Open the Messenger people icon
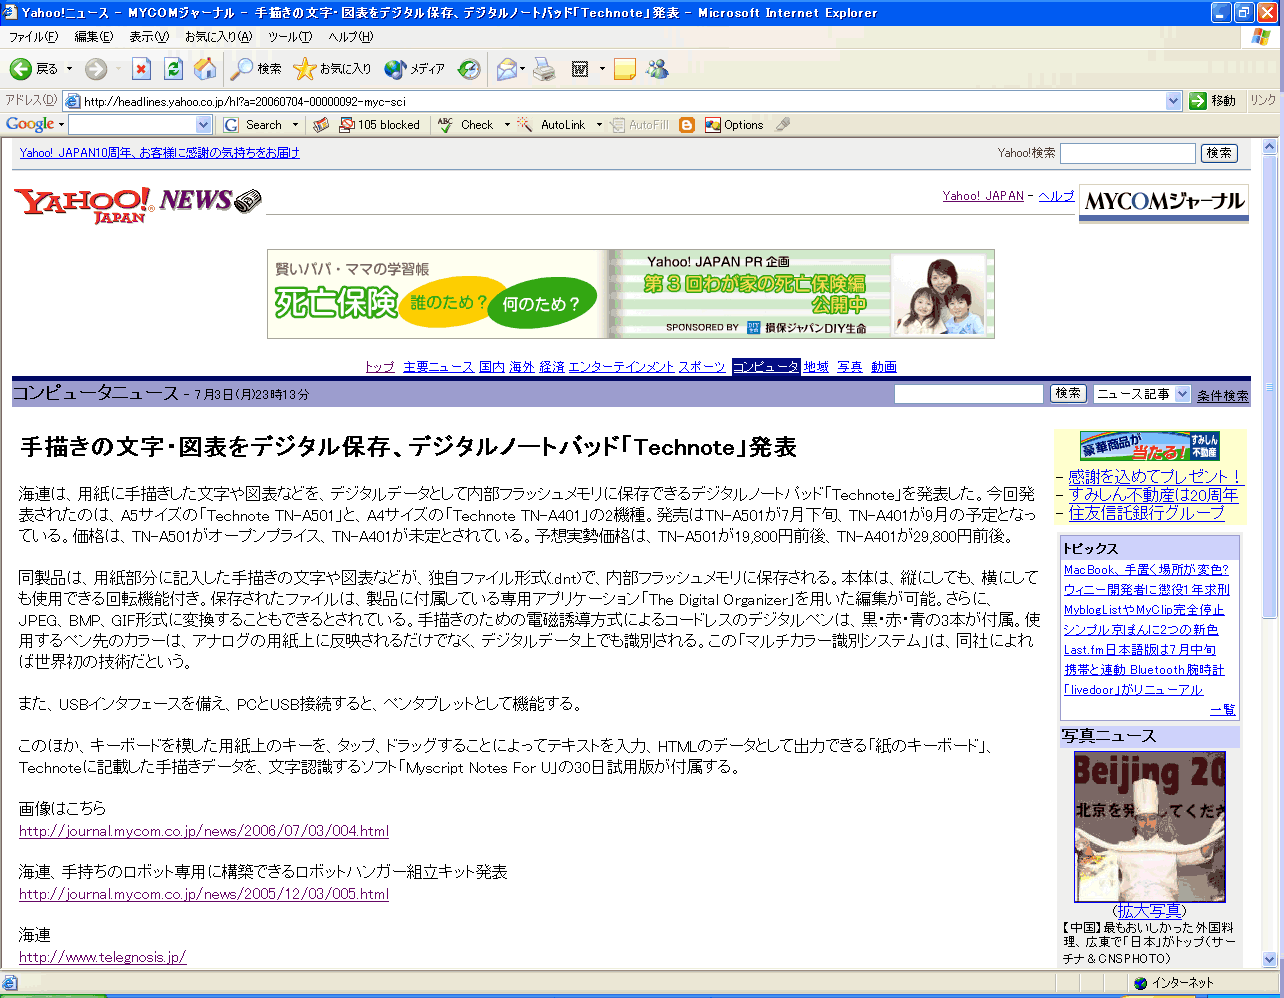The height and width of the screenshot is (998, 1284). 657,69
